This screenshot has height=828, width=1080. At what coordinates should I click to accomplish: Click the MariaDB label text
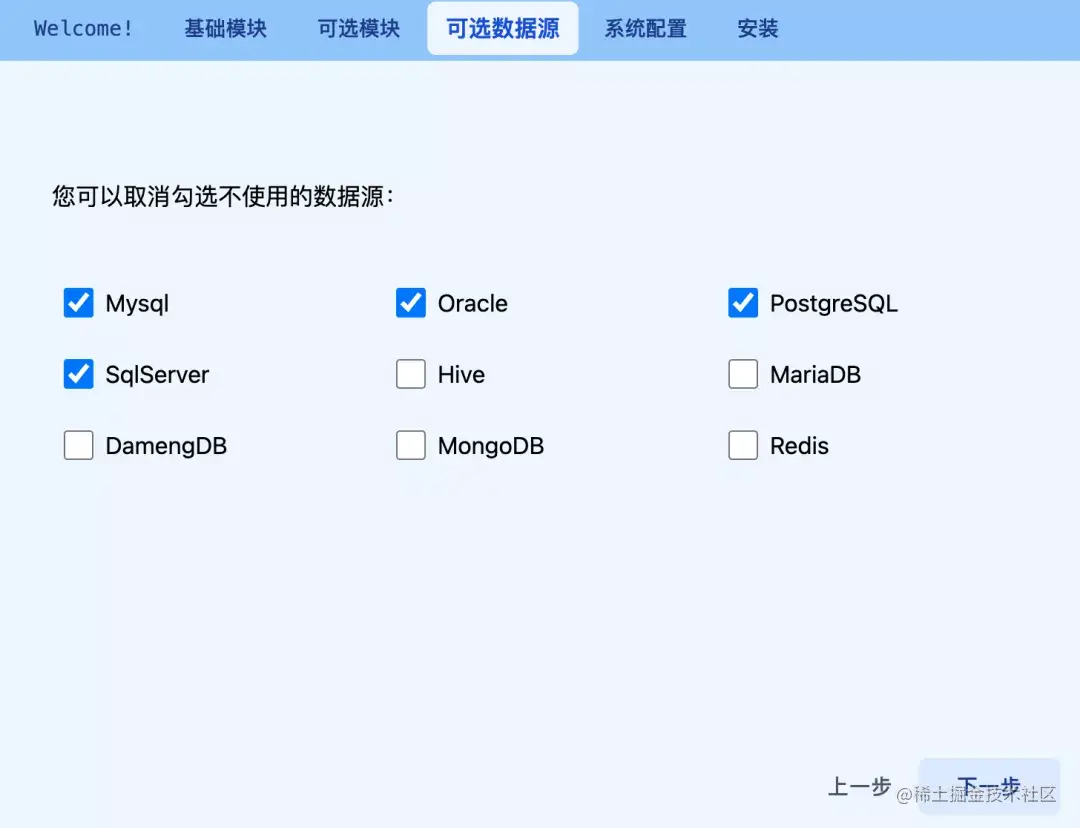pos(816,375)
